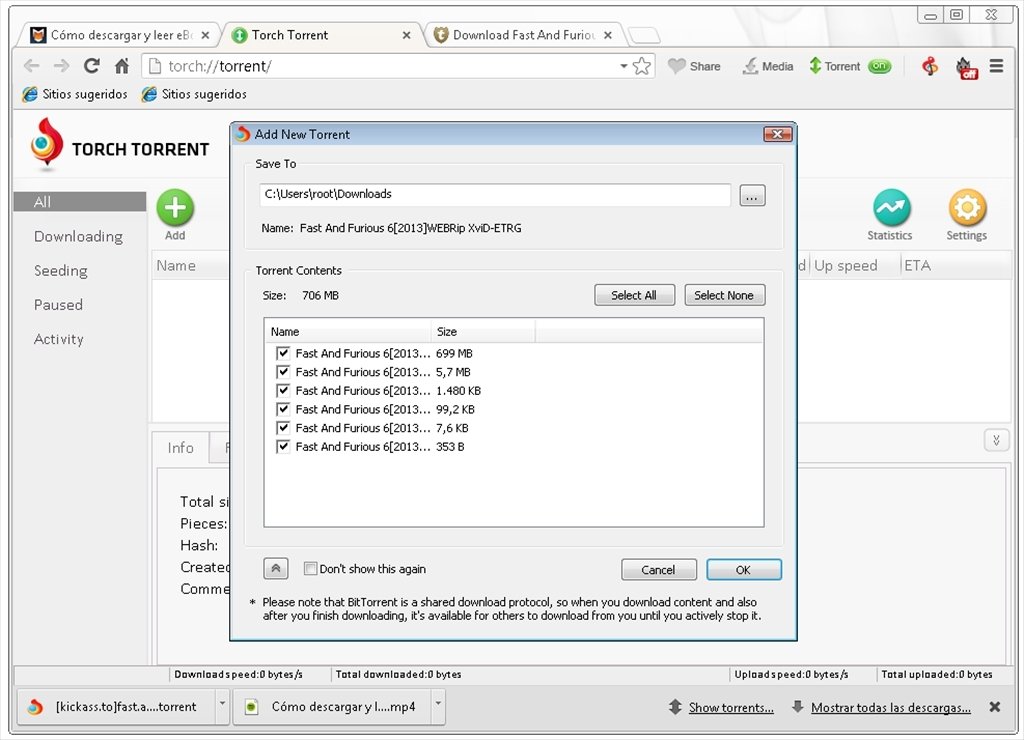This screenshot has height=740, width=1024.
Task: Uncheck the 1.480 KB file
Action: (283, 391)
